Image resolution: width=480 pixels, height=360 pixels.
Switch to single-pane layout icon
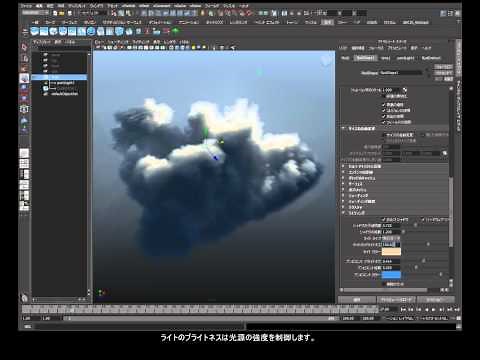24,153
